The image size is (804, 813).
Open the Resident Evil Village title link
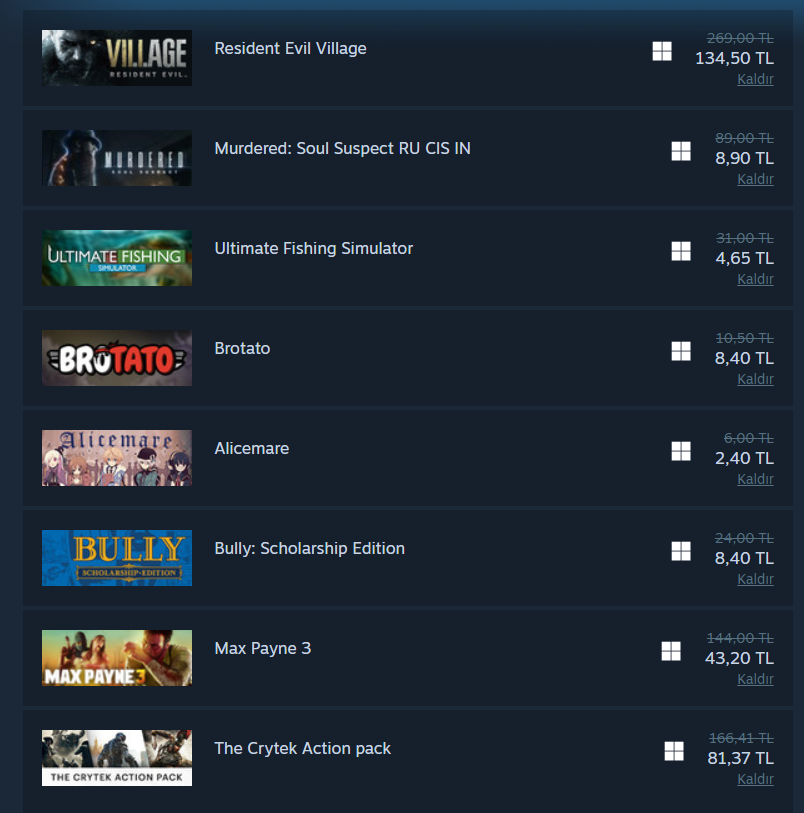[290, 49]
